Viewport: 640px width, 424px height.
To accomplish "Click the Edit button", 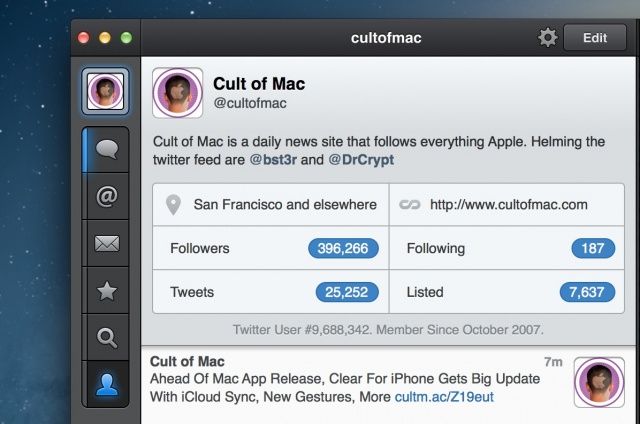I will pos(595,38).
